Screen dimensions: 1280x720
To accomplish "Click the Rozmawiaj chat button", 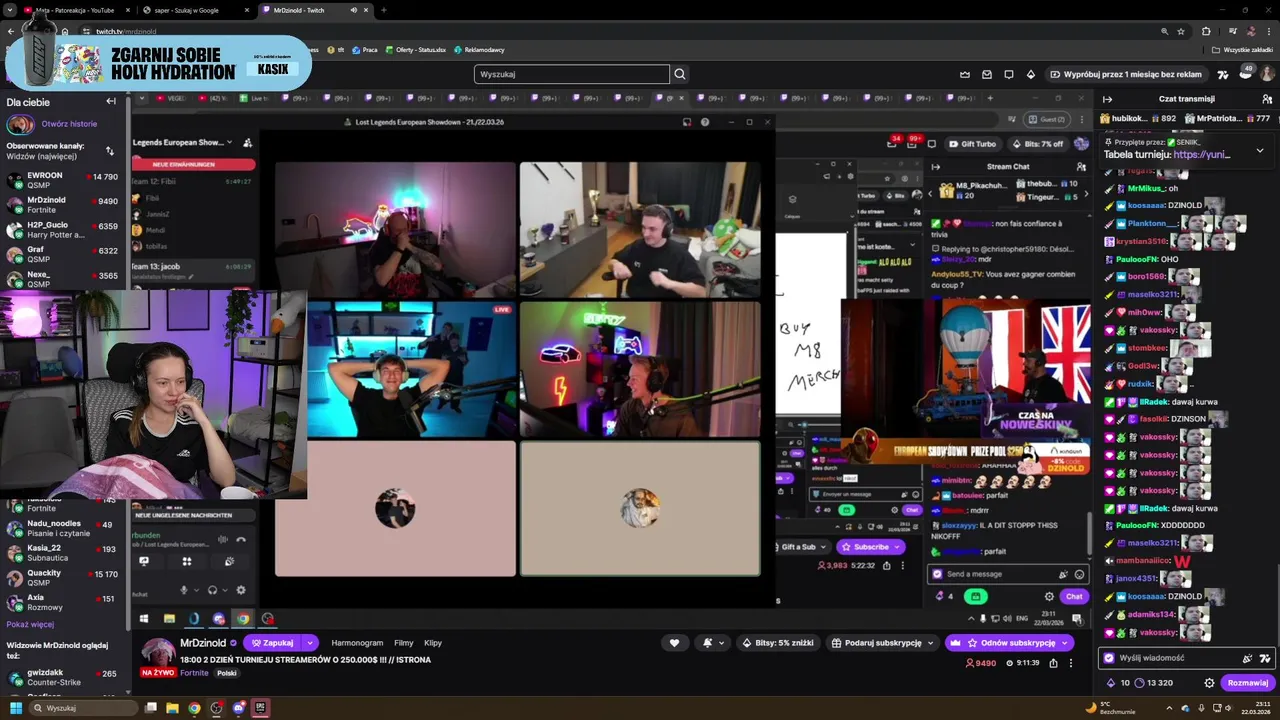I will coord(1248,683).
